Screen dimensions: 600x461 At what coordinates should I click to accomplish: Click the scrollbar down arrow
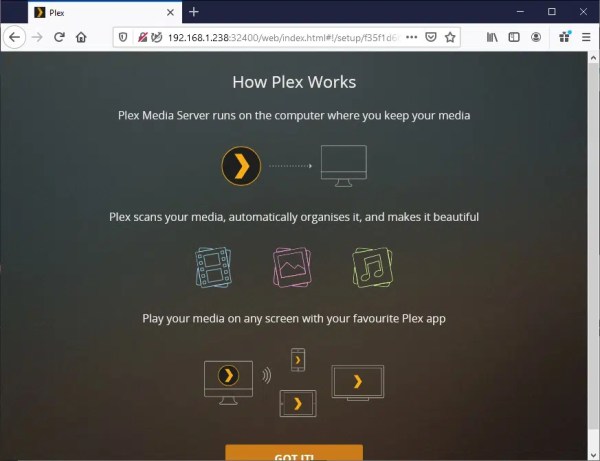click(593, 455)
